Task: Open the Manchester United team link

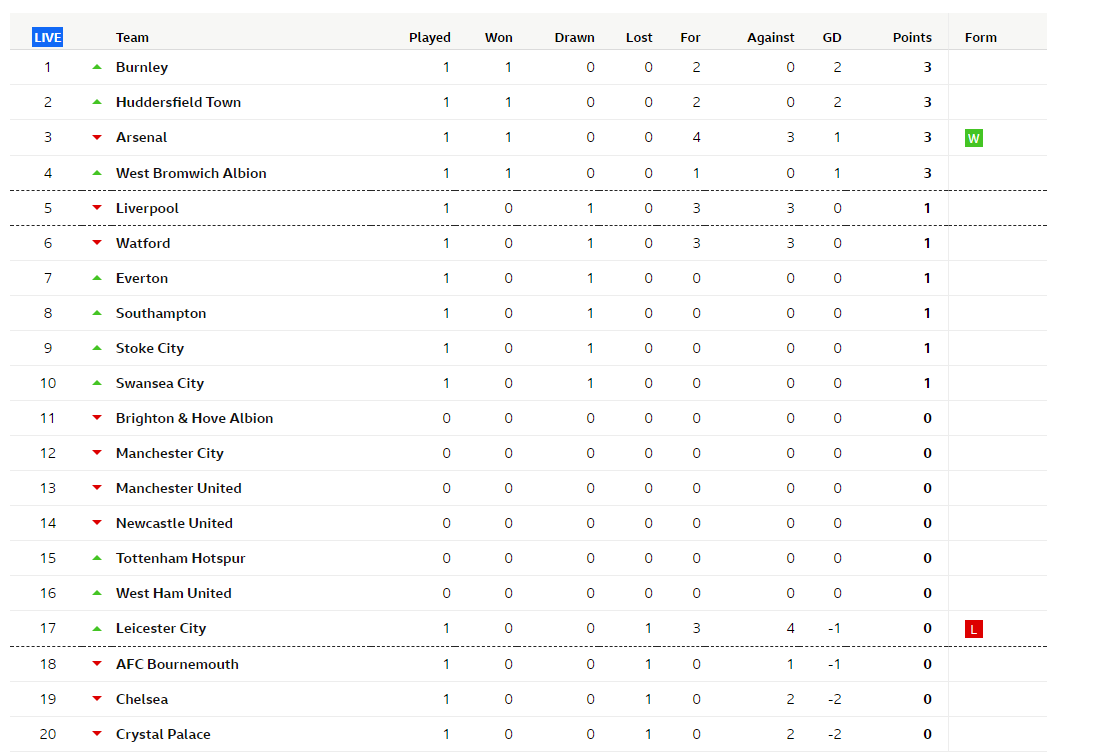Action: click(x=178, y=488)
